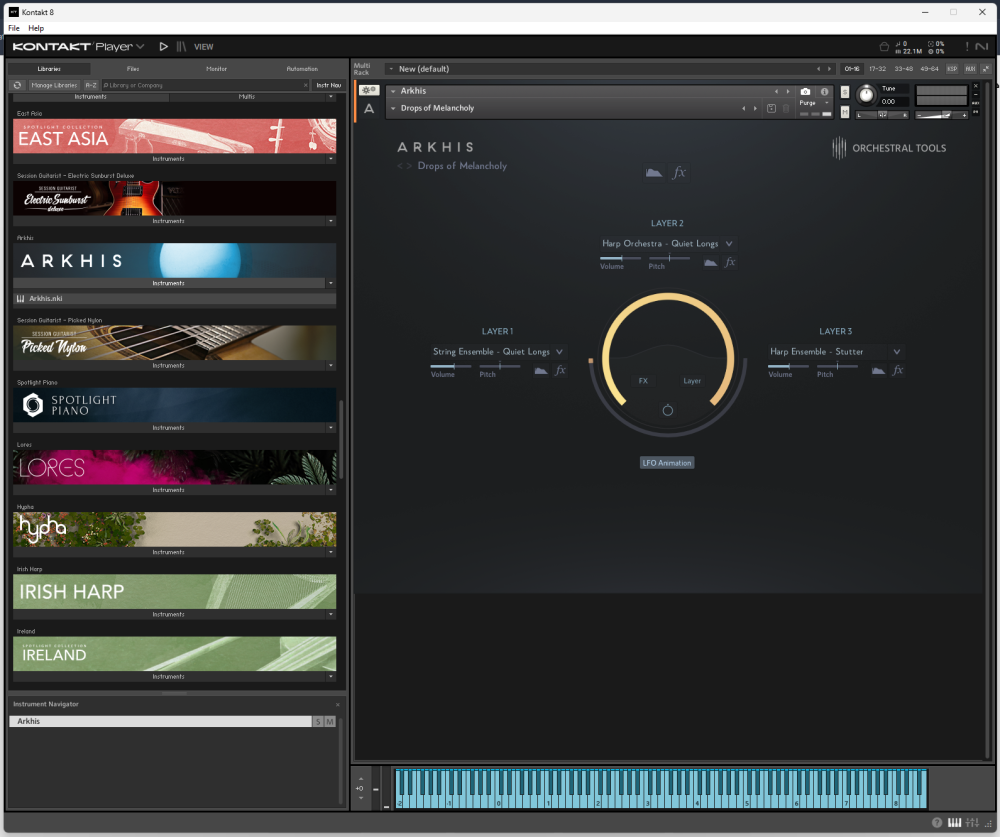Open Layer 3 envelope icon
Image resolution: width=1000 pixels, height=837 pixels.
pyautogui.click(x=878, y=371)
